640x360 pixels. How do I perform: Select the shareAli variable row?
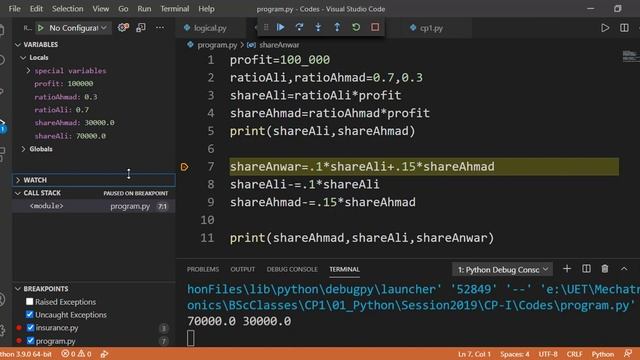pyautogui.click(x=94, y=136)
